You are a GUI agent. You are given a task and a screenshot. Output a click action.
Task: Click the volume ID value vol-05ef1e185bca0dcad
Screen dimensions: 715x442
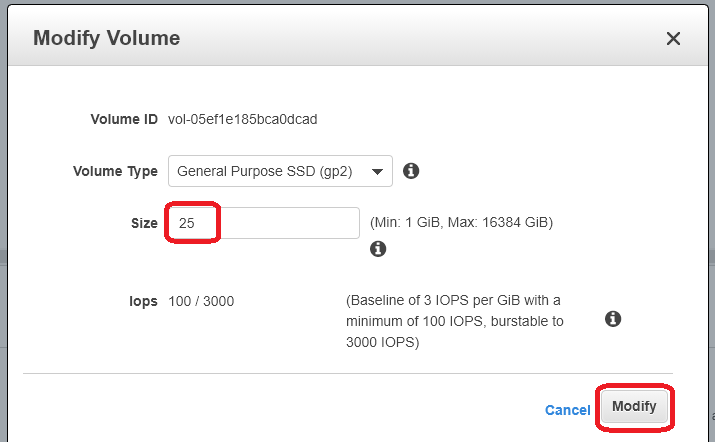[242, 119]
